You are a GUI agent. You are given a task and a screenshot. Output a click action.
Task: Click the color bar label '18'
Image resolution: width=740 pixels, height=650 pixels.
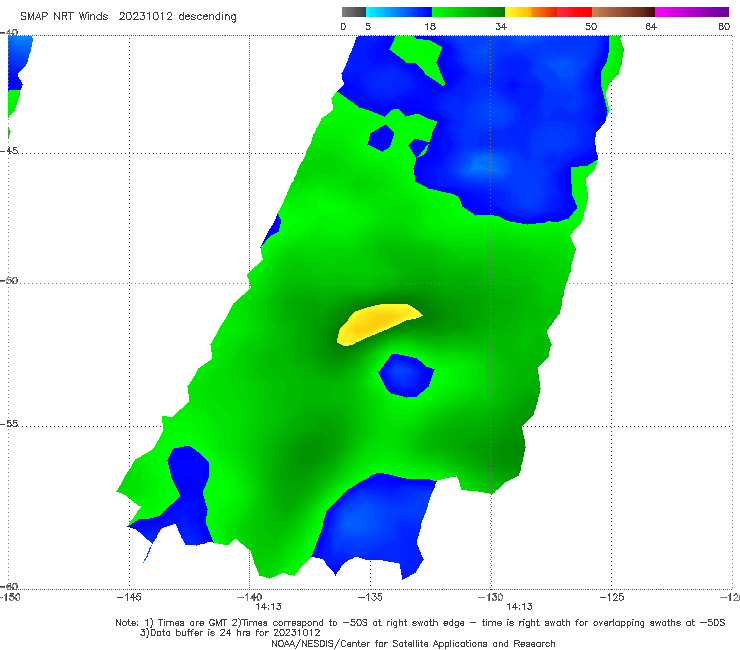pyautogui.click(x=430, y=26)
